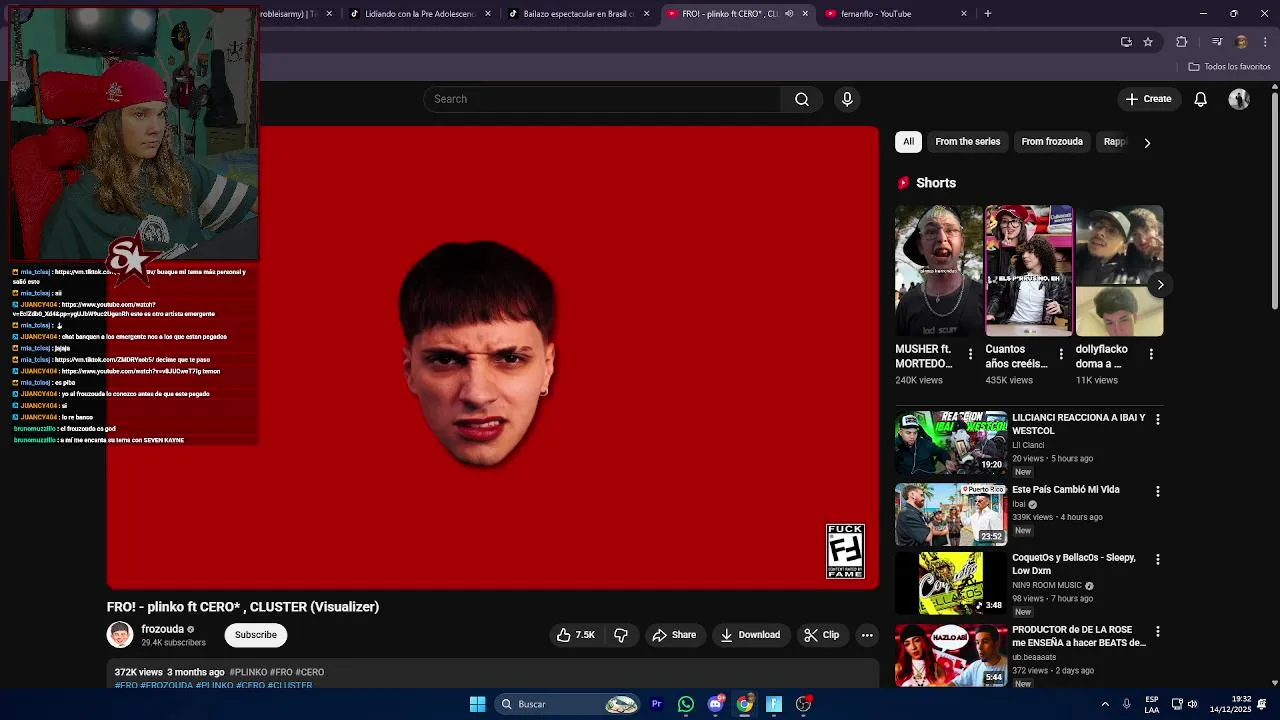Switch to Lidiando con la Pre Adolescencia tab

coord(420,14)
